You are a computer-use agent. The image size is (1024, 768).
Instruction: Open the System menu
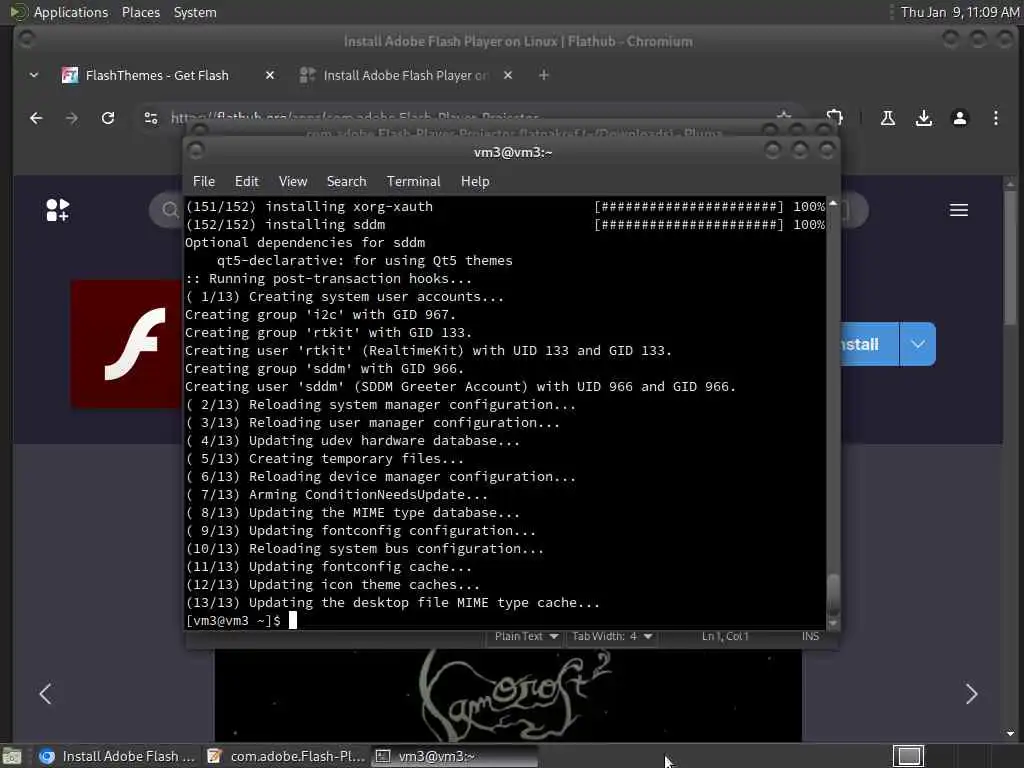coord(195,12)
